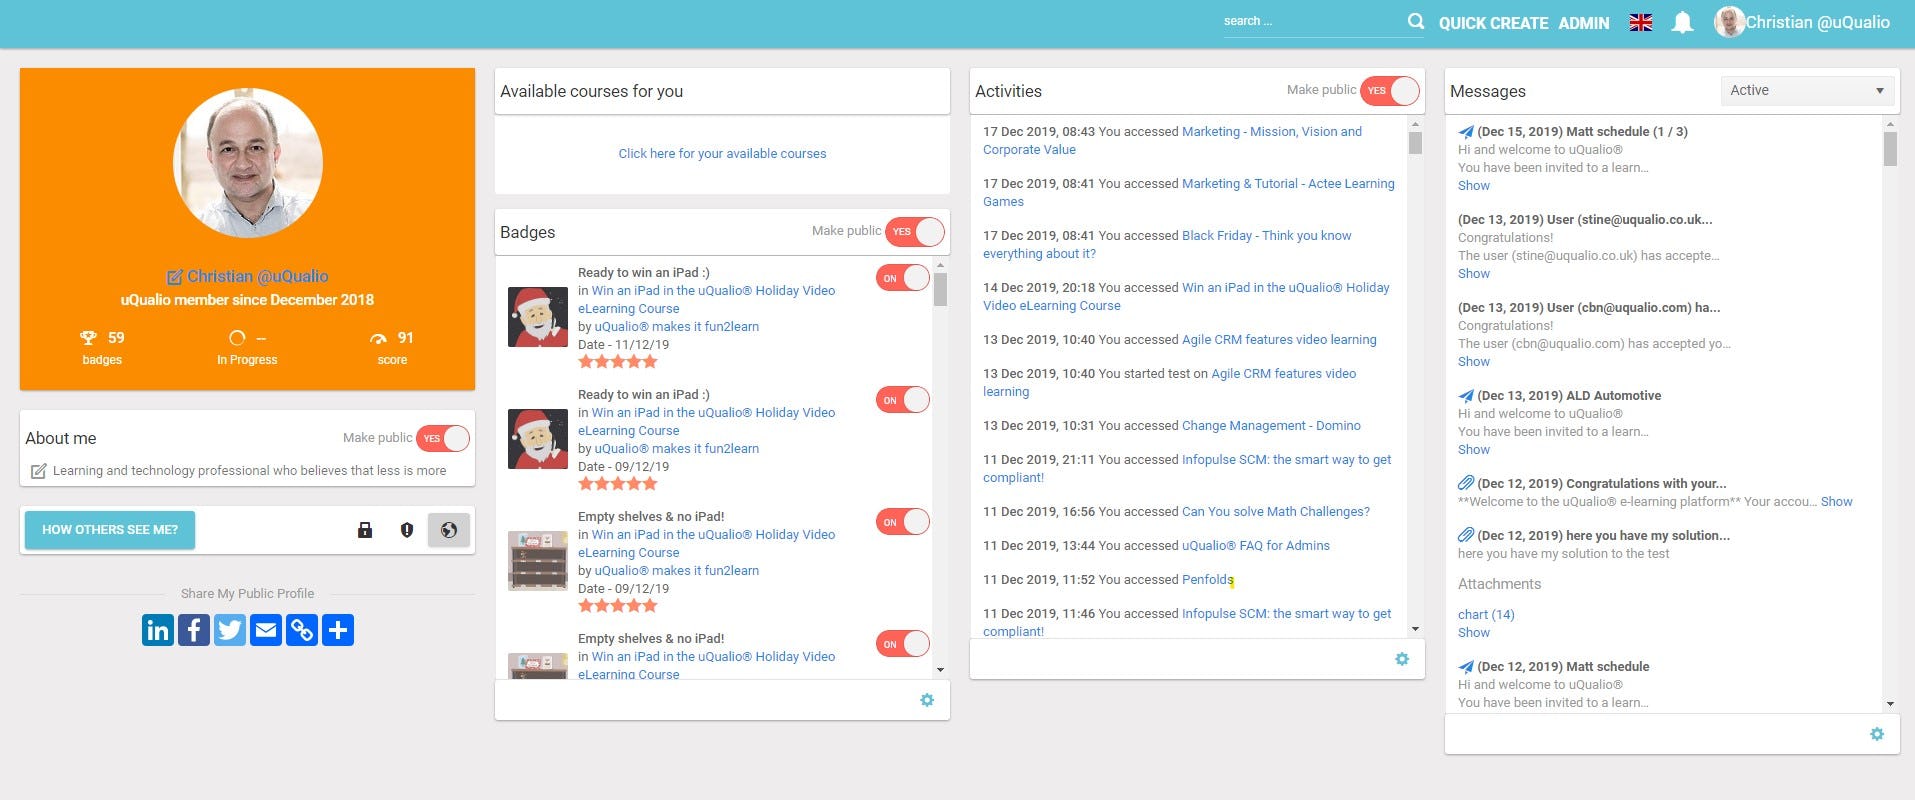Open the notifications bell

tap(1682, 22)
